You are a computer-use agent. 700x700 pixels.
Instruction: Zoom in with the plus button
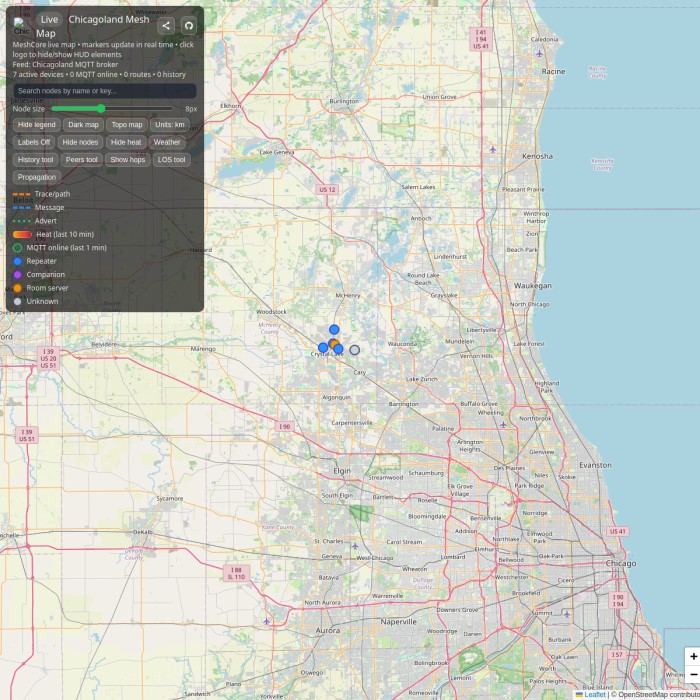tap(693, 656)
